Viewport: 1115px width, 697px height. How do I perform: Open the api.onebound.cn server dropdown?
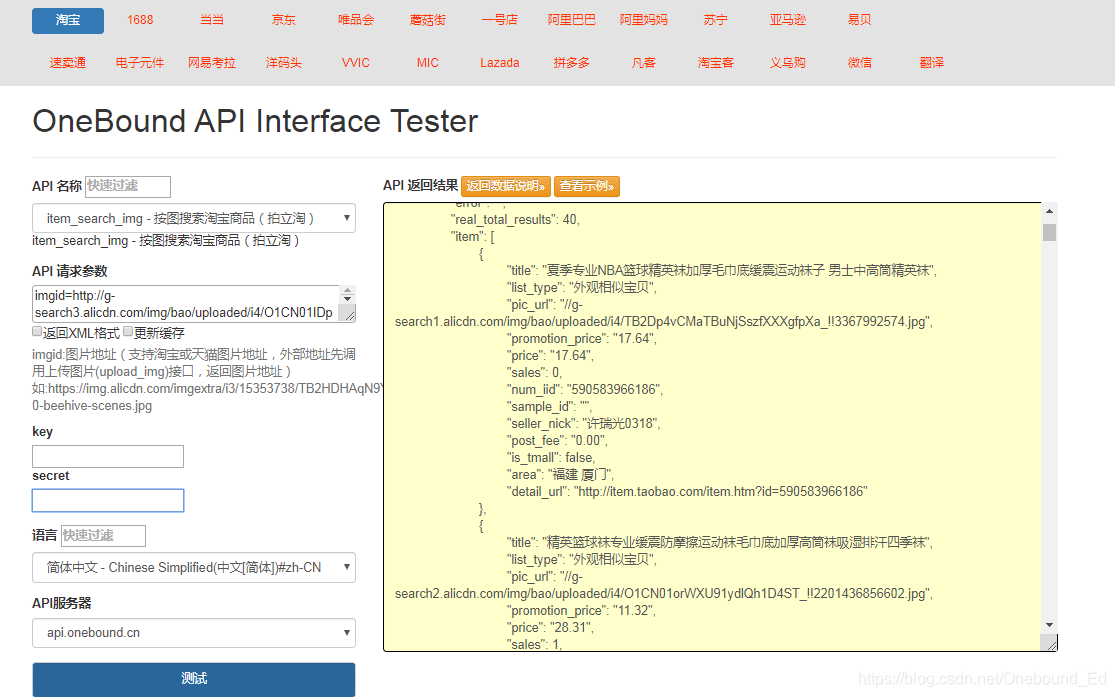pyautogui.click(x=193, y=633)
